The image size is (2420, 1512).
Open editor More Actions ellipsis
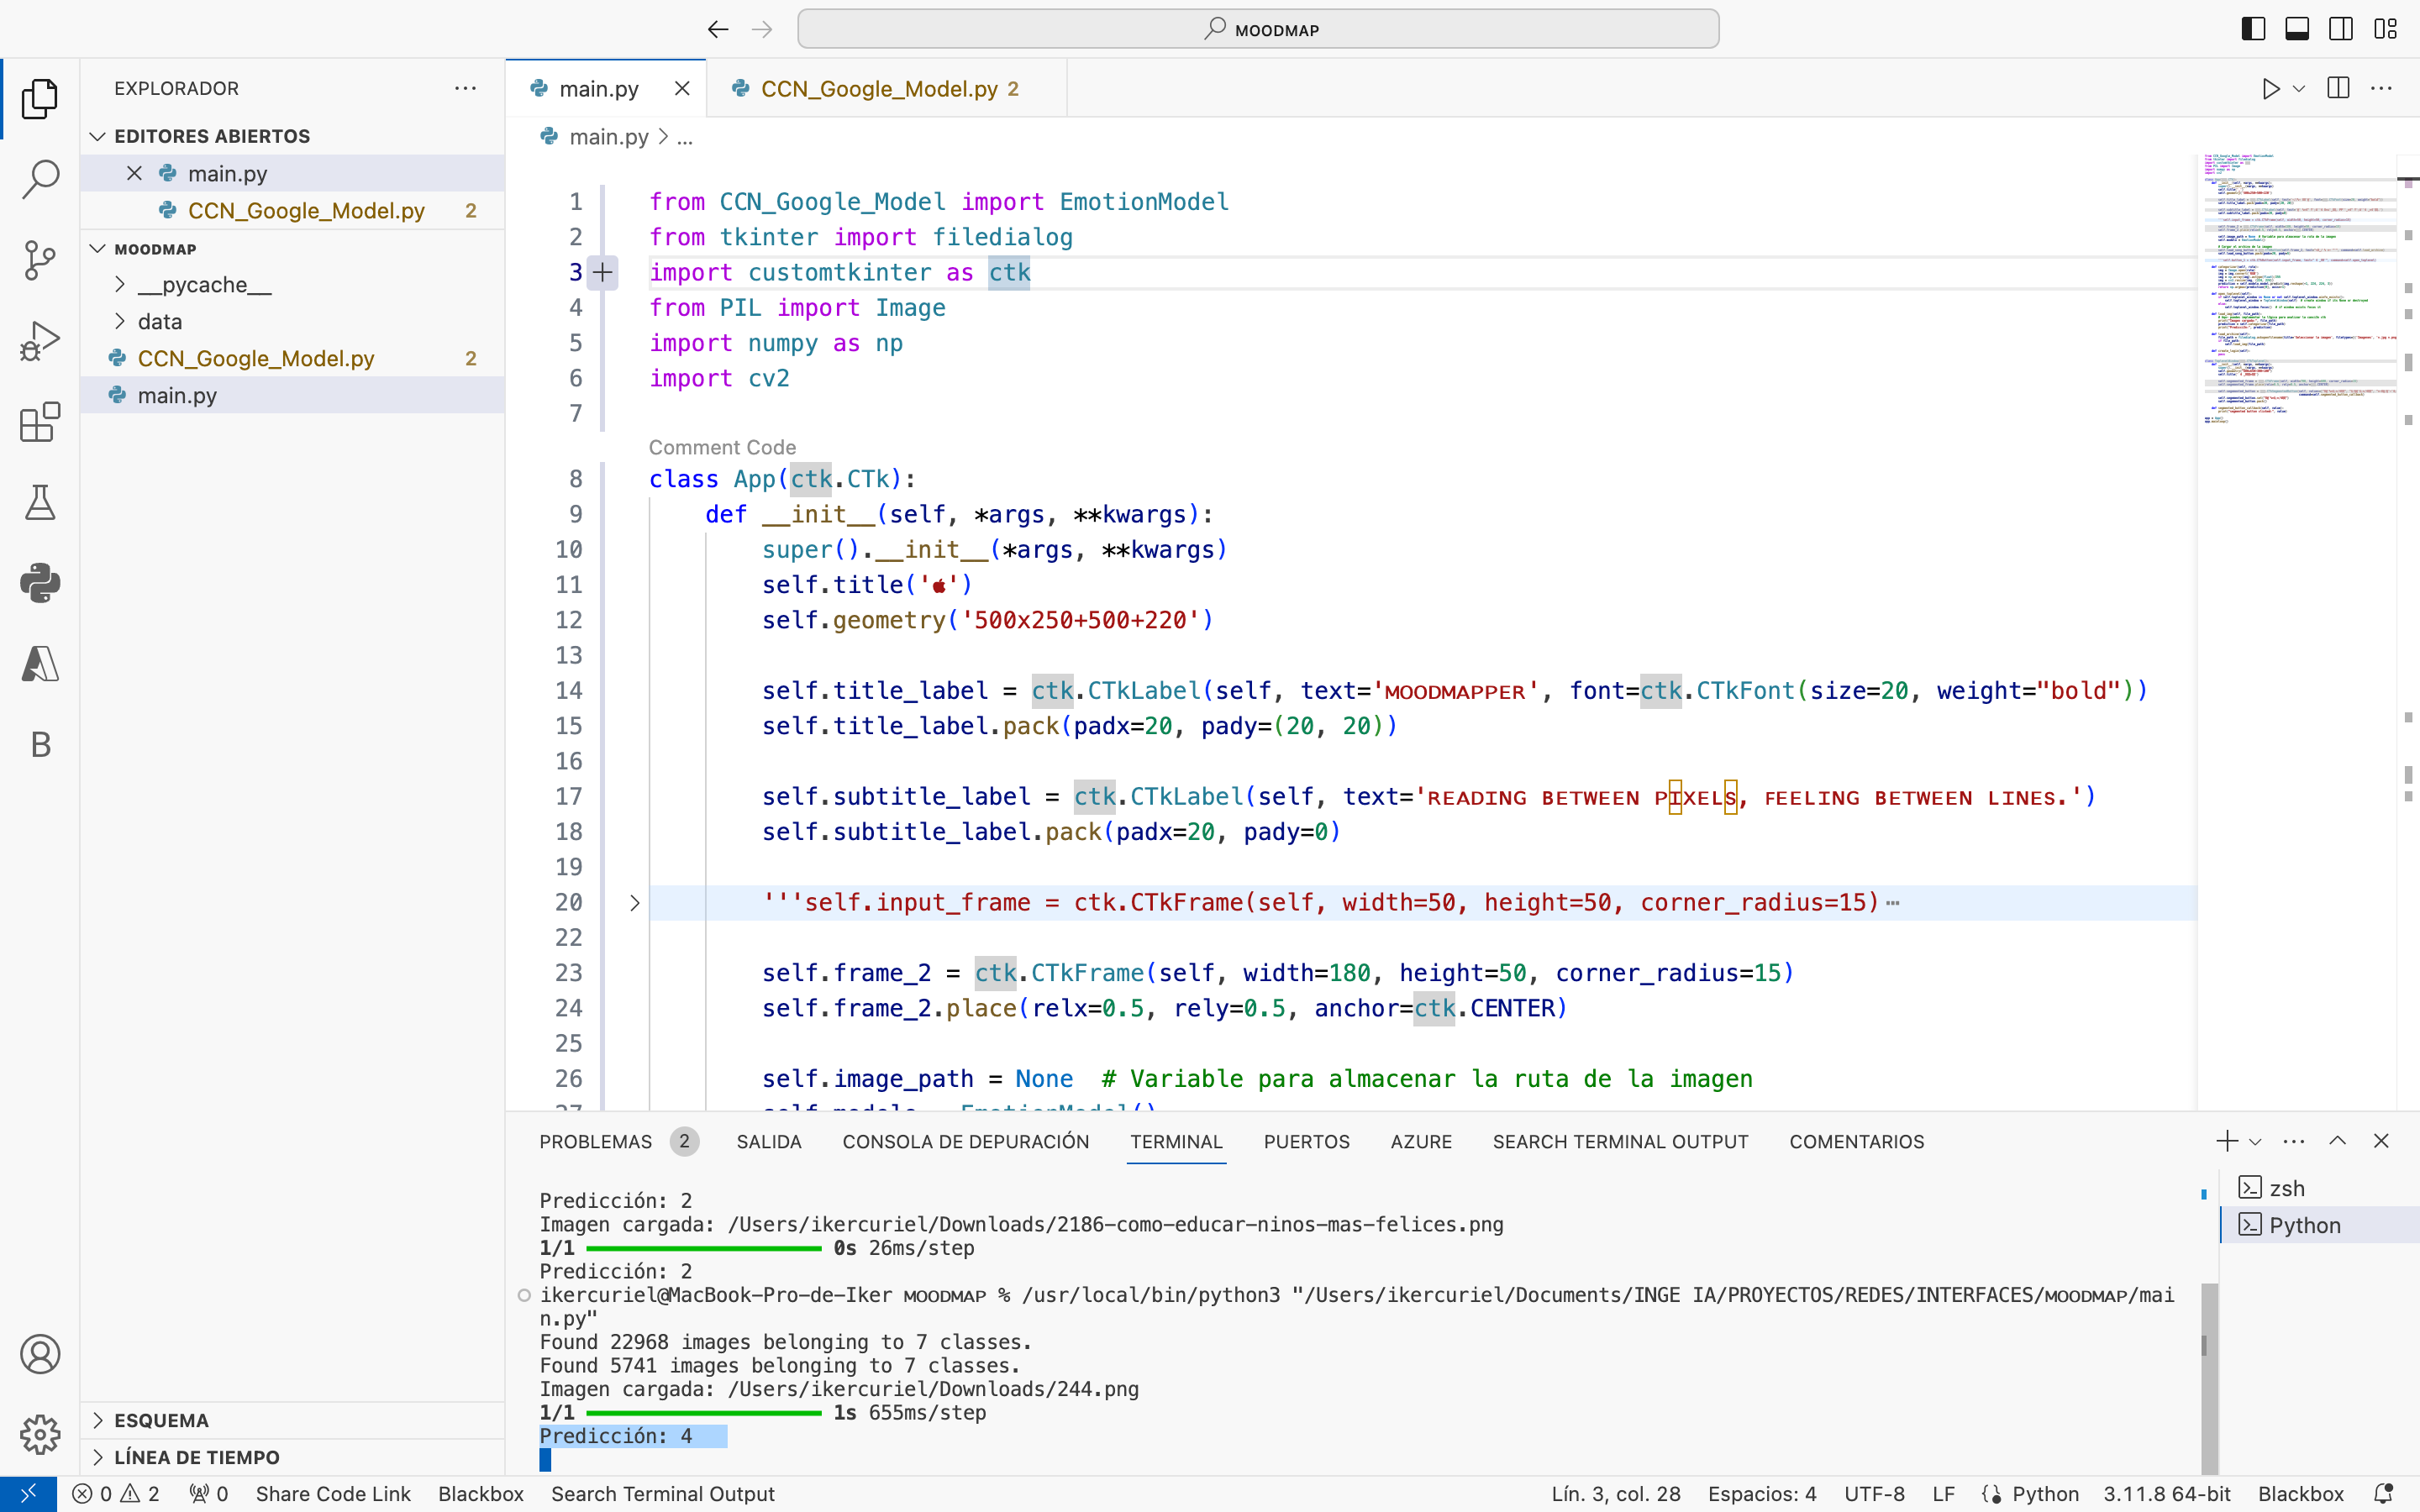[x=2382, y=88]
